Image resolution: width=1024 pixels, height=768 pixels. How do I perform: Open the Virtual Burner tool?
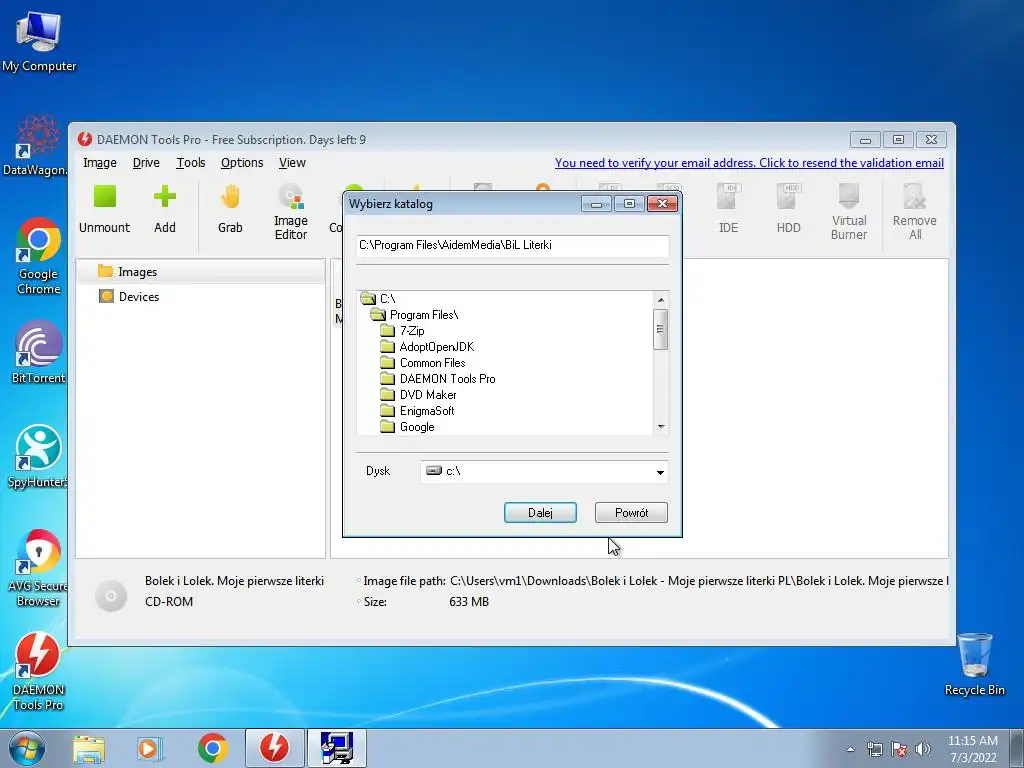(849, 212)
